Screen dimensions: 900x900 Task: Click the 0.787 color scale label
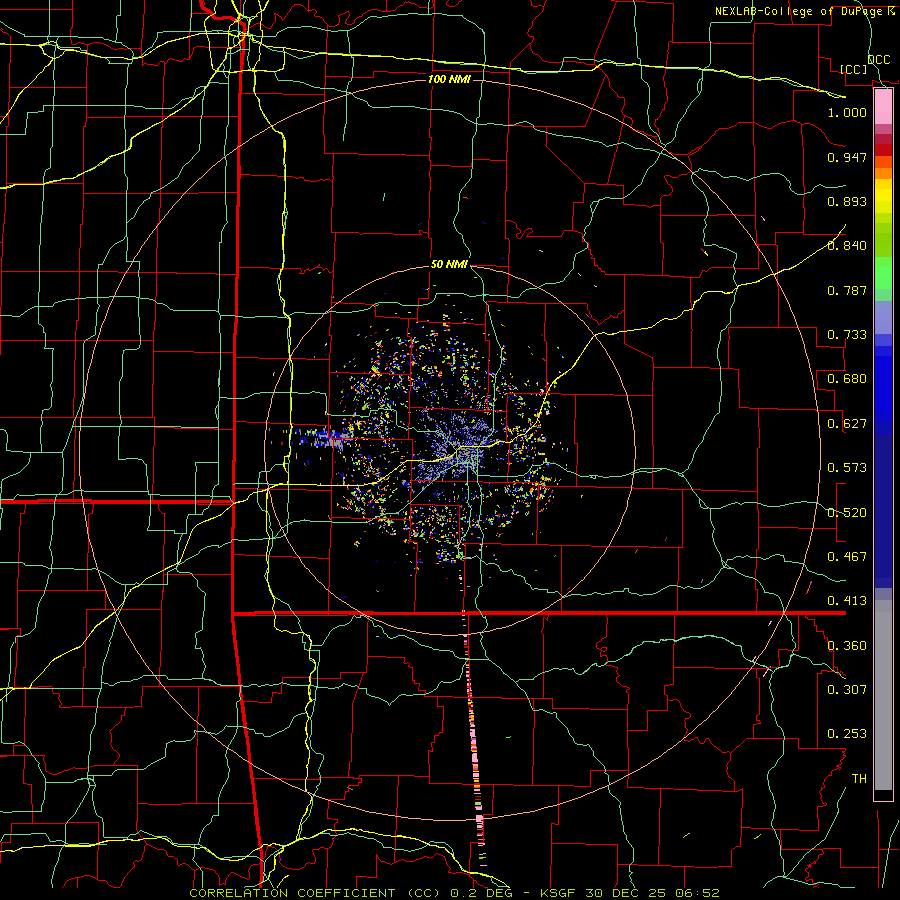[847, 290]
